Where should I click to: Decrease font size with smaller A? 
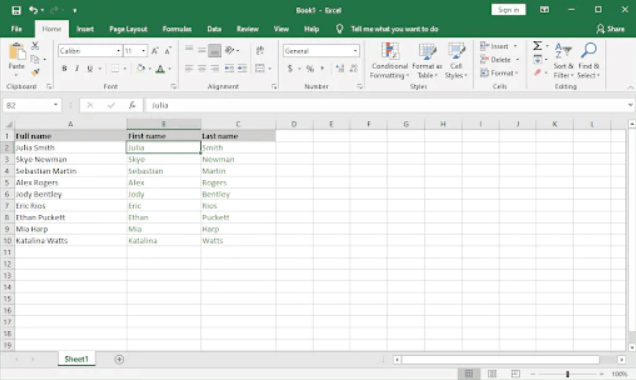pyautogui.click(x=168, y=51)
